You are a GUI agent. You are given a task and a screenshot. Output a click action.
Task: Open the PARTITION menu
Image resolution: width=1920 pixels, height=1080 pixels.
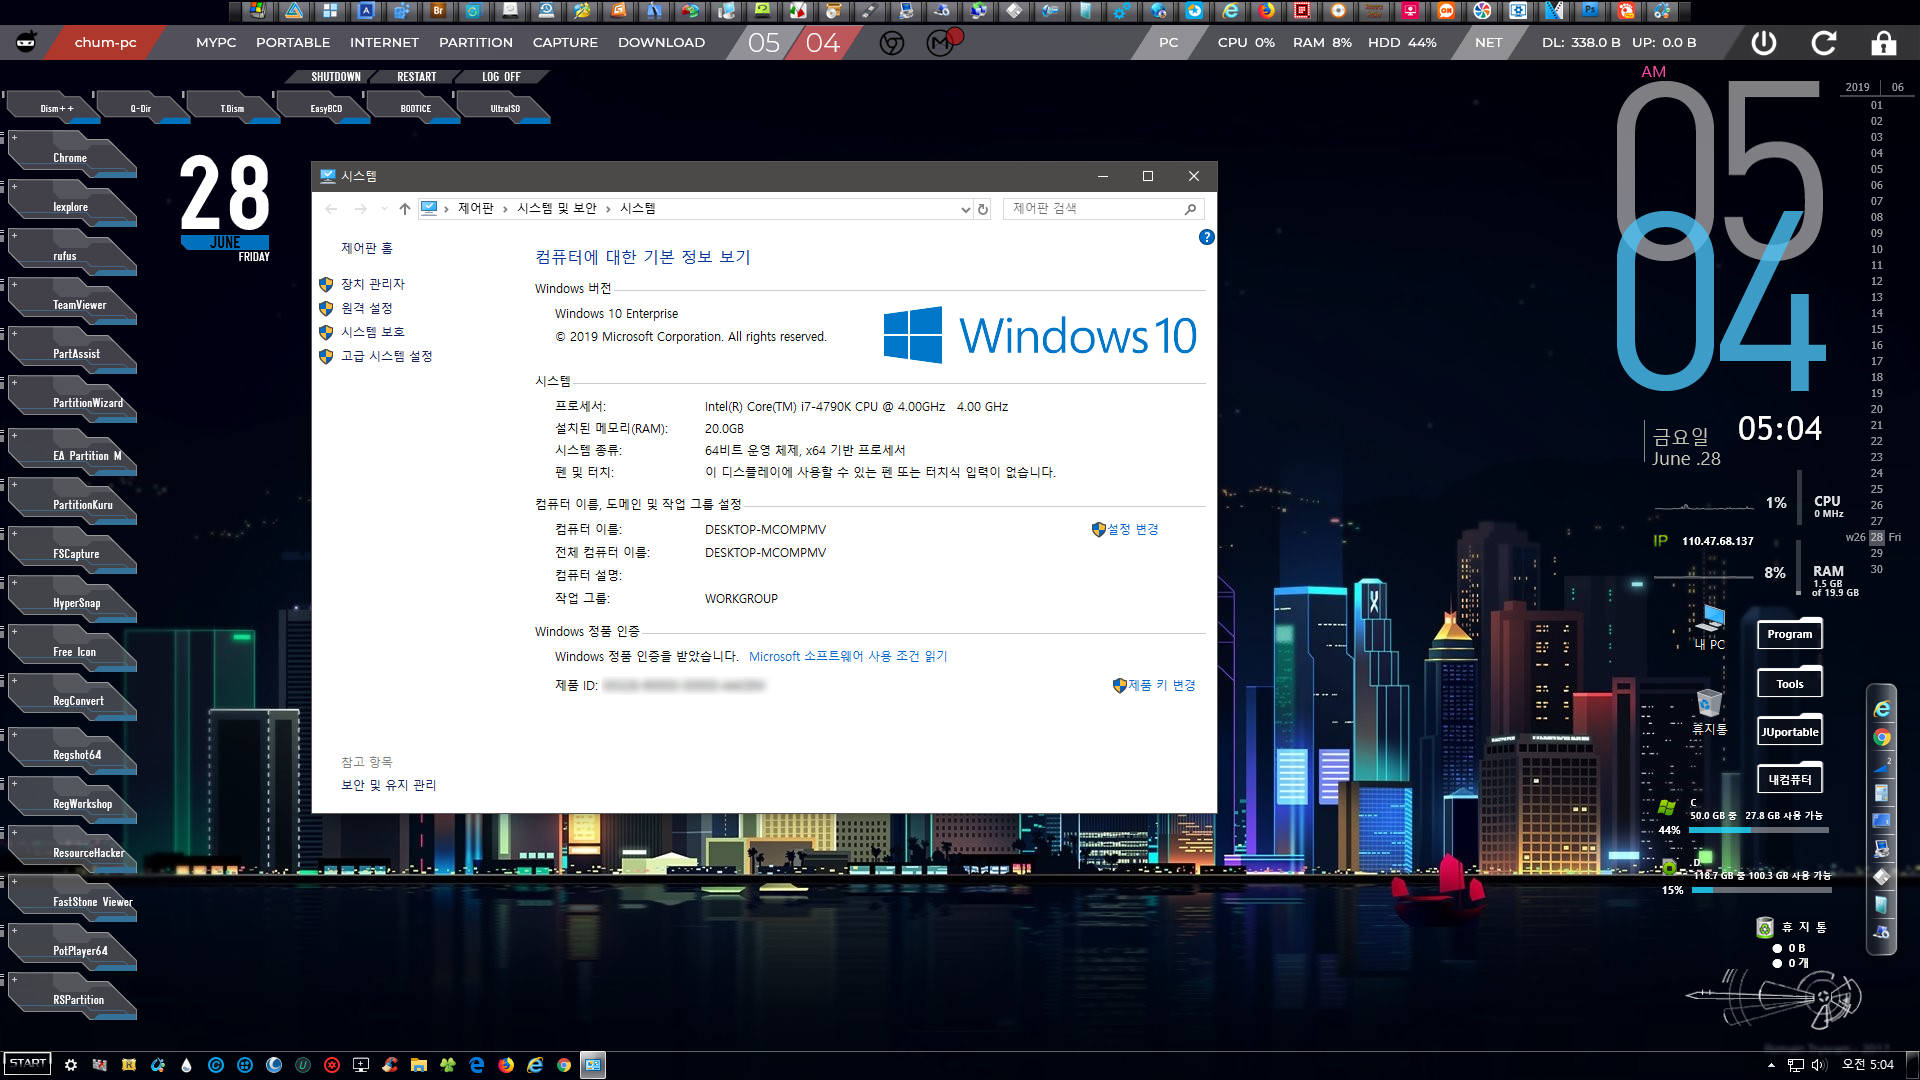(476, 43)
